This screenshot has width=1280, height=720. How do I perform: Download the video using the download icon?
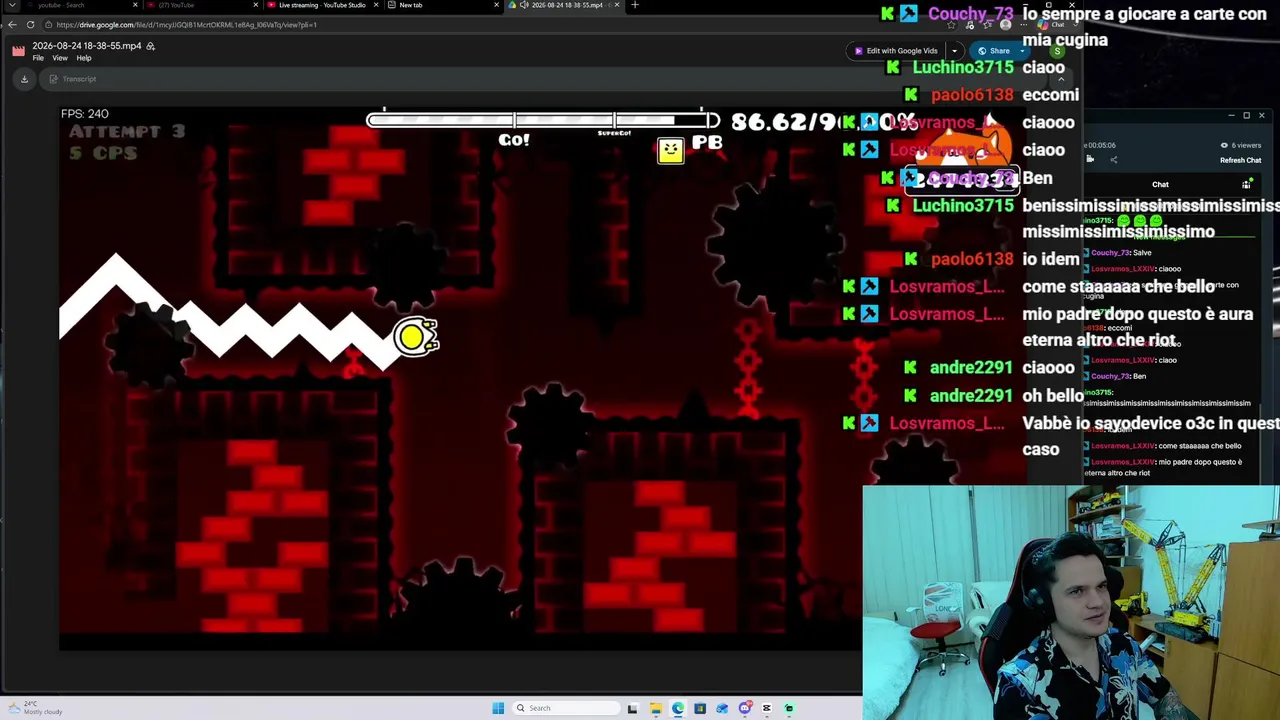coord(24,79)
